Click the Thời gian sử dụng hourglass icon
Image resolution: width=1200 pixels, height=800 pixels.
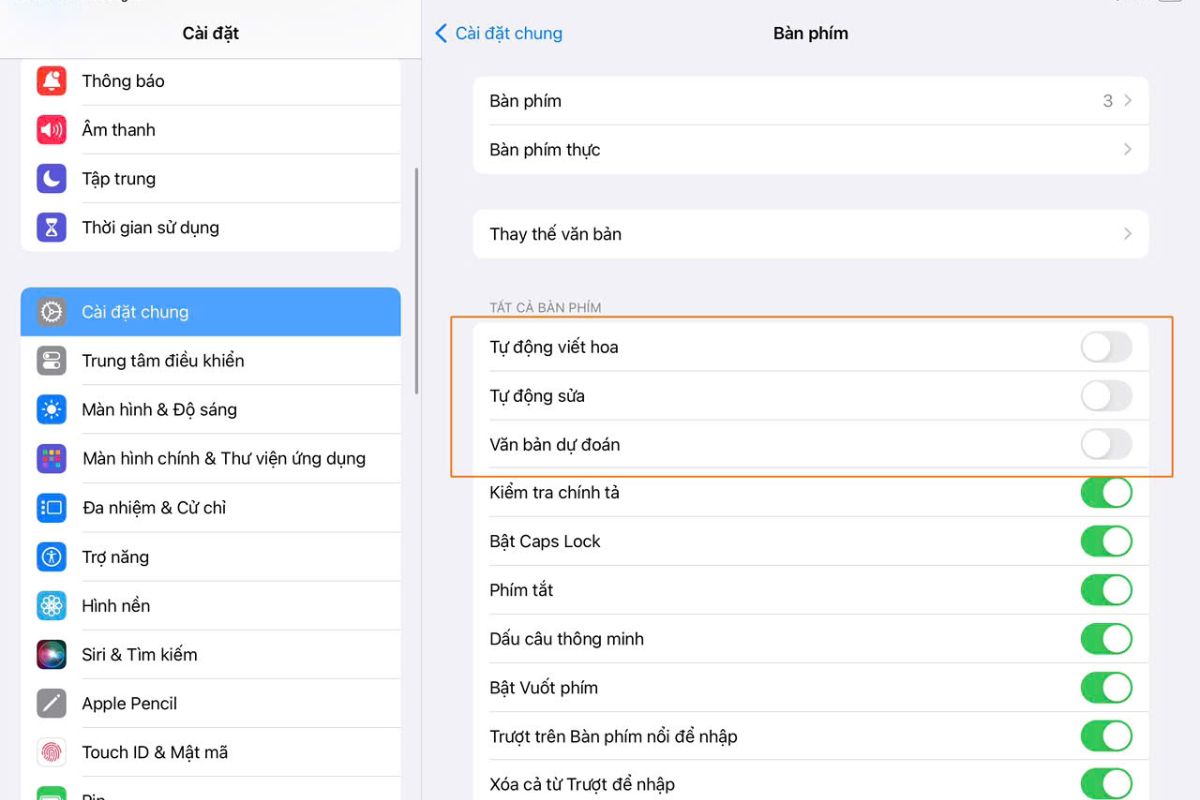(x=51, y=228)
